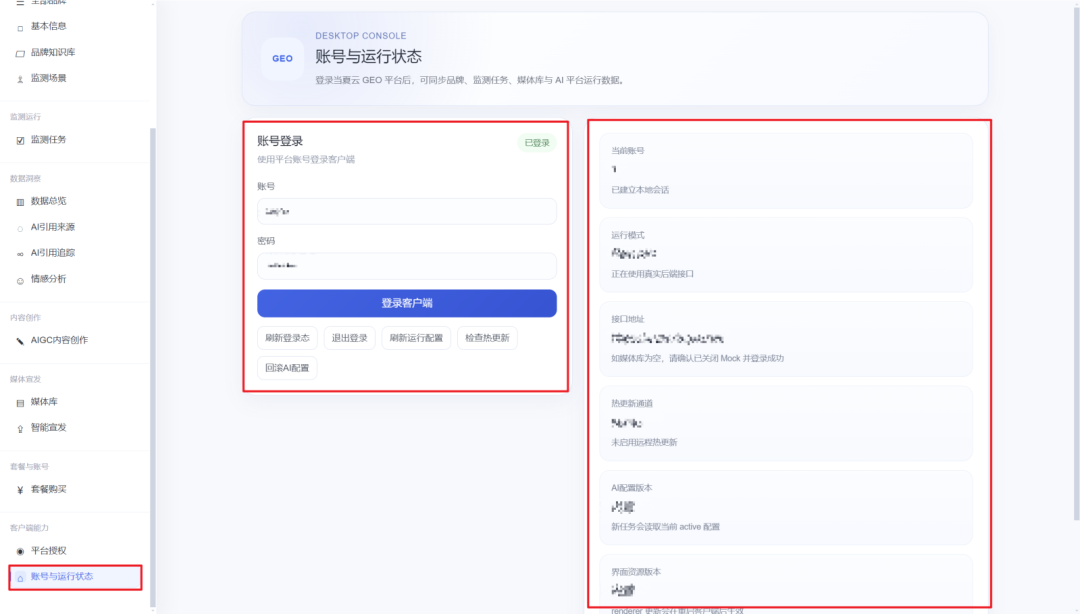Click 刷新运行配置 button
Viewport: 1080px width, 614px height.
pos(416,338)
